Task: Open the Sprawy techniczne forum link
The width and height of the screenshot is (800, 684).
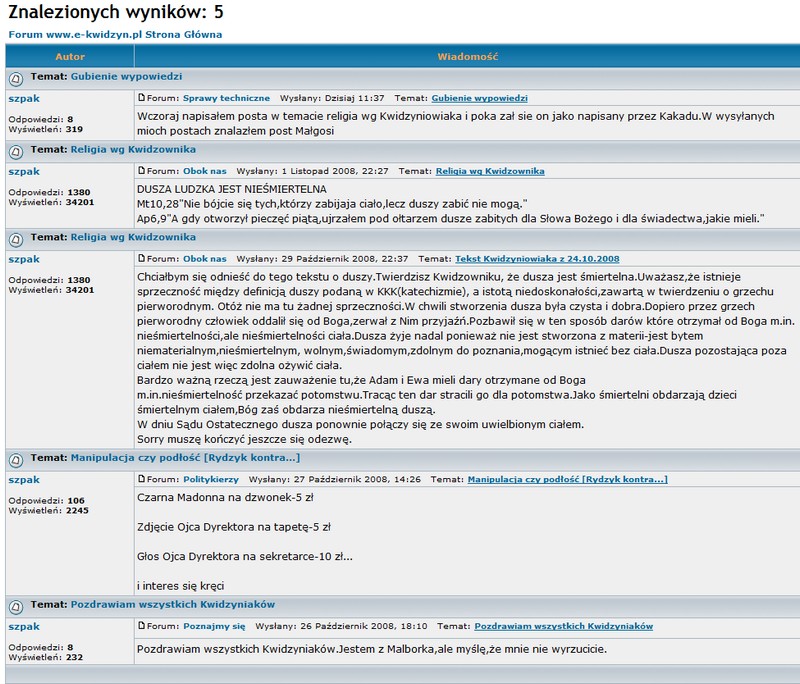Action: point(226,99)
